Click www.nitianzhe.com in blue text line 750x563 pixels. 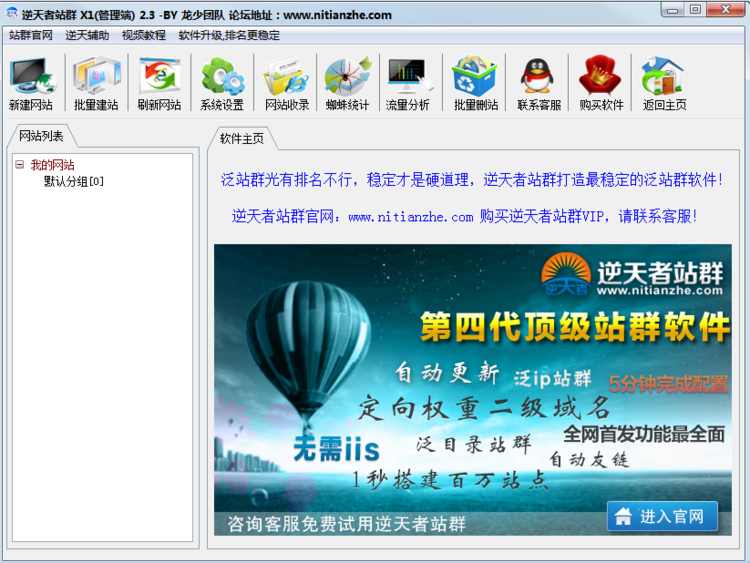click(x=410, y=217)
